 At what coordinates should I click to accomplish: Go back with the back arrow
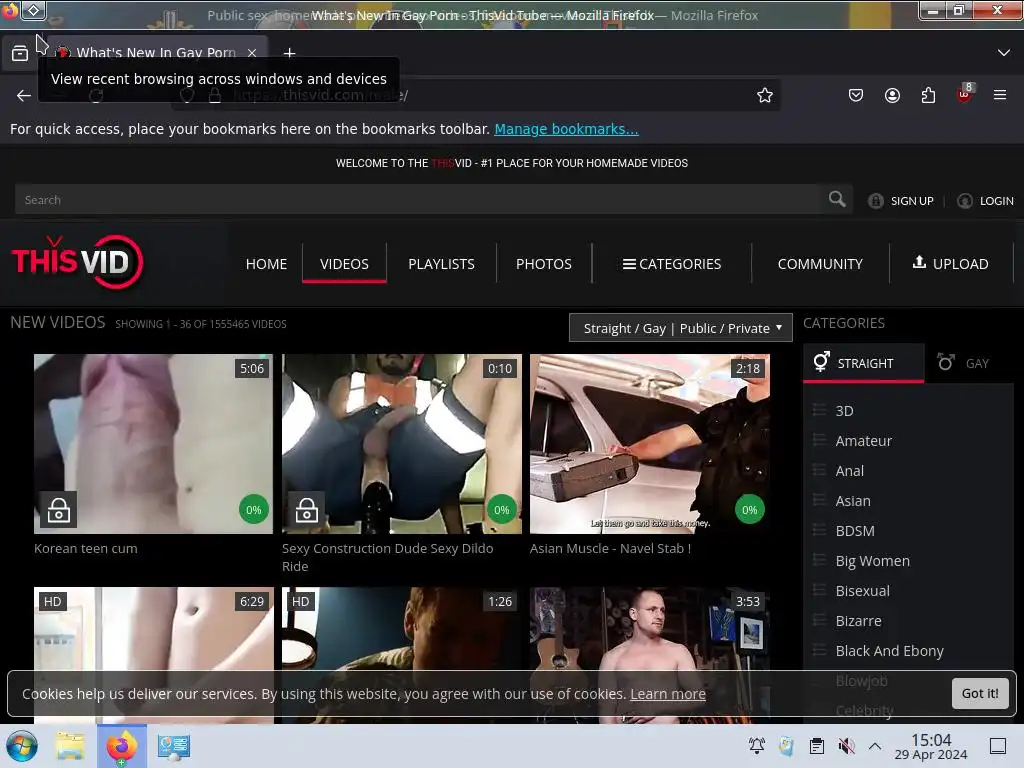(24, 95)
